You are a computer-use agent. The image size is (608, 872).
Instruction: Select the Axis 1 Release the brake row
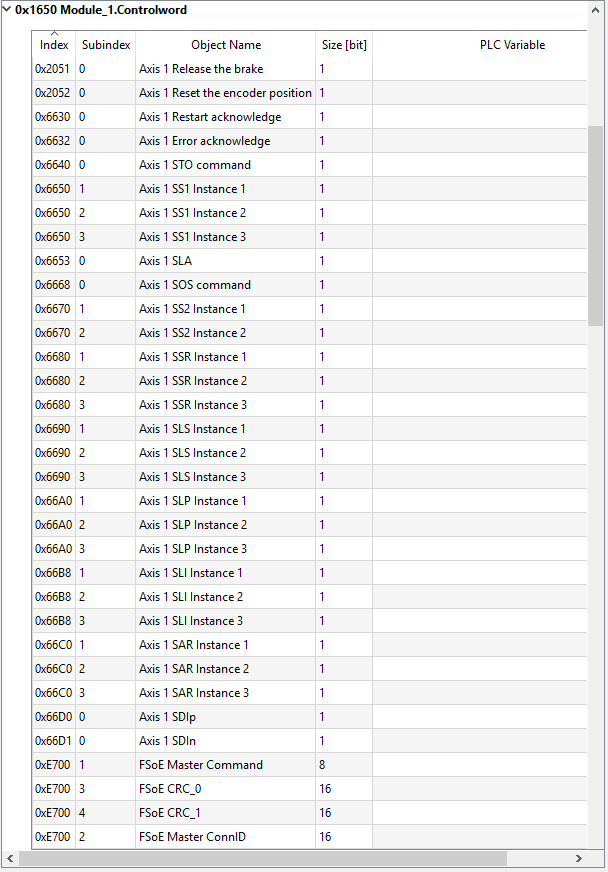[x=309, y=69]
